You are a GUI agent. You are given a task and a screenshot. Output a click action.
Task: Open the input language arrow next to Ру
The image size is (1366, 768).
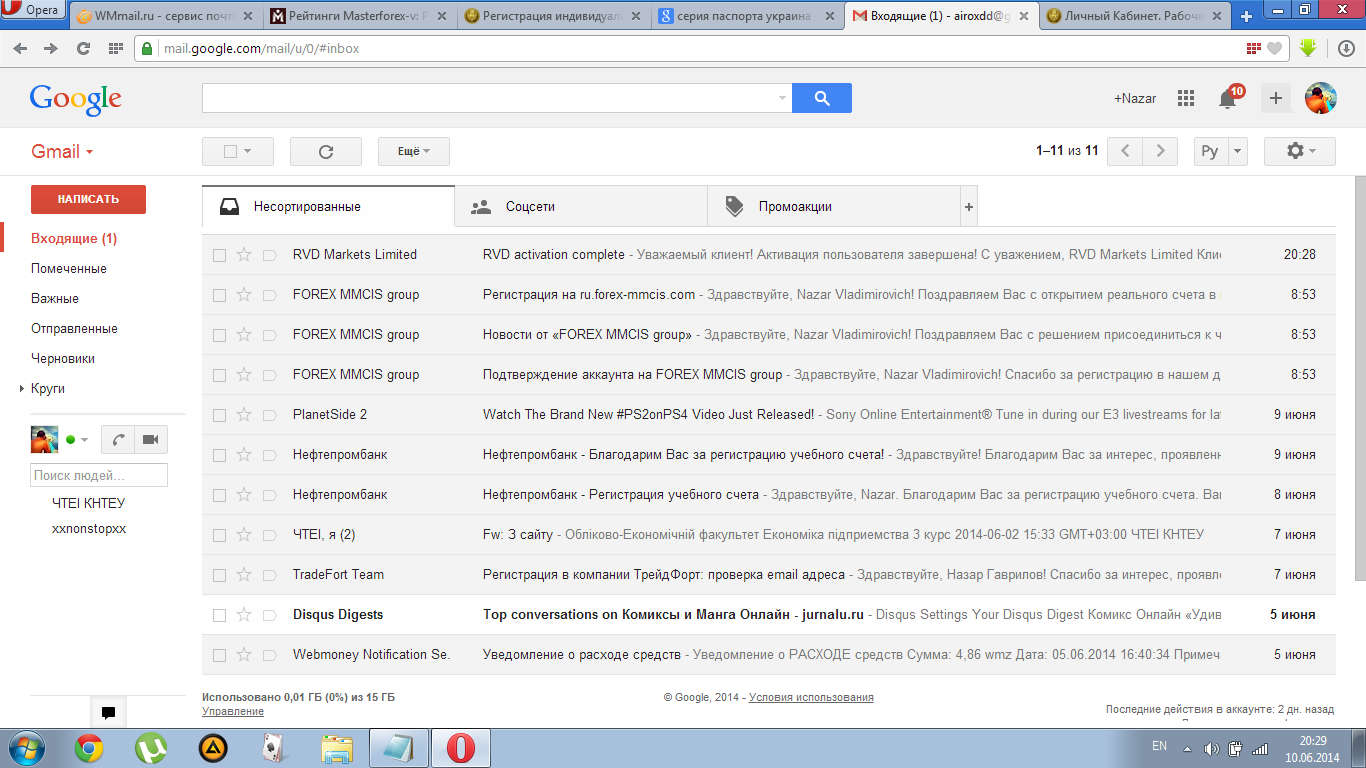[1238, 151]
